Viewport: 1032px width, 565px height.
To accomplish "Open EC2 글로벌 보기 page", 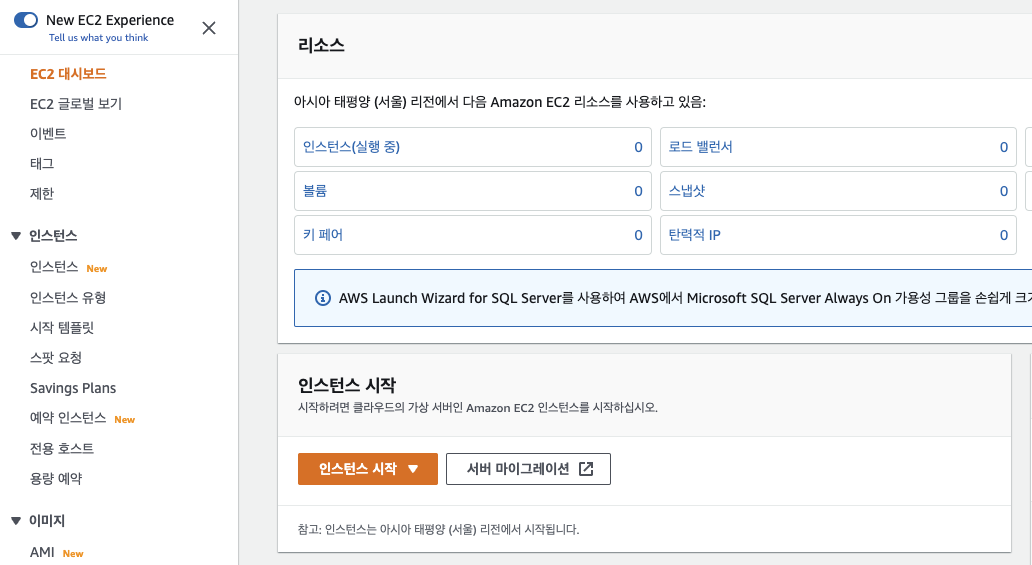I will 76,104.
